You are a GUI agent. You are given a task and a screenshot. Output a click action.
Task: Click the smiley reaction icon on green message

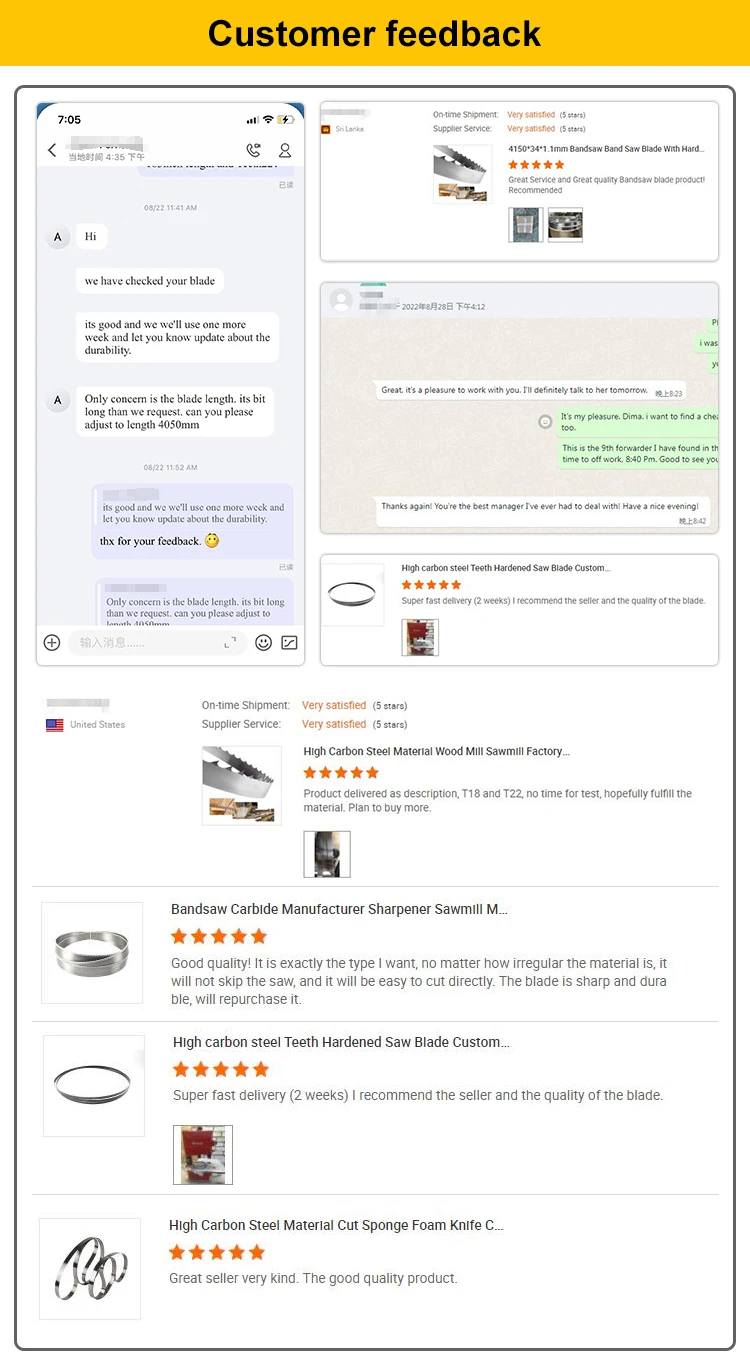click(545, 422)
